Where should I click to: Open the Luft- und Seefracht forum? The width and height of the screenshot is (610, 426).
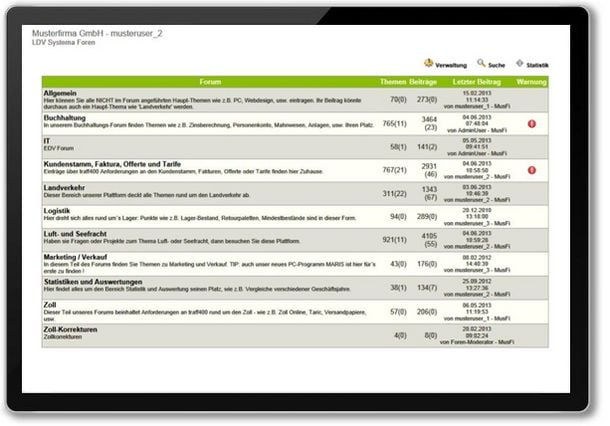point(80,234)
